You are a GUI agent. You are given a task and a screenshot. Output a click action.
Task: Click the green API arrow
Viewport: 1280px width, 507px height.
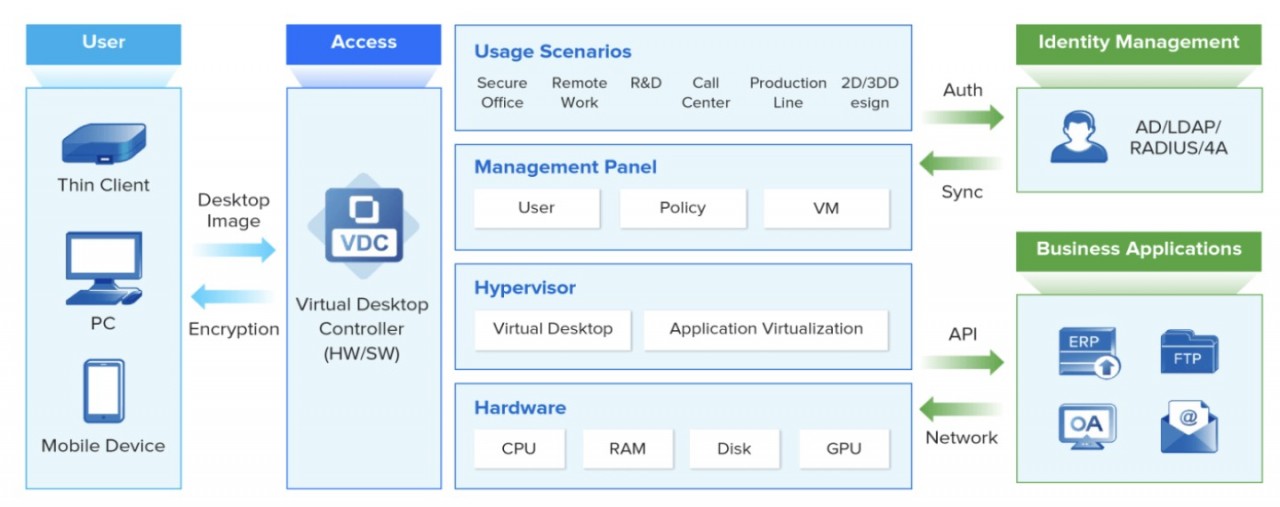(963, 361)
